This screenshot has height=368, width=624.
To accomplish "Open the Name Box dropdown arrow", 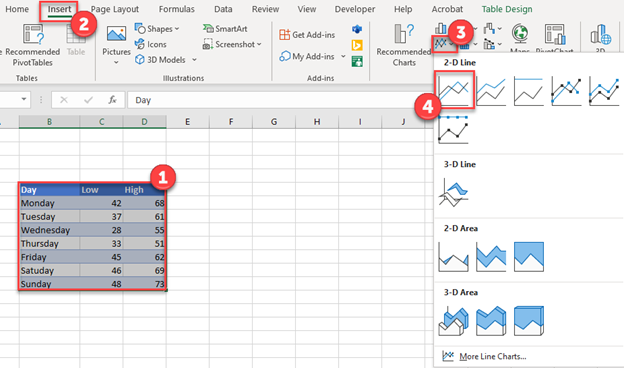I will (24, 99).
